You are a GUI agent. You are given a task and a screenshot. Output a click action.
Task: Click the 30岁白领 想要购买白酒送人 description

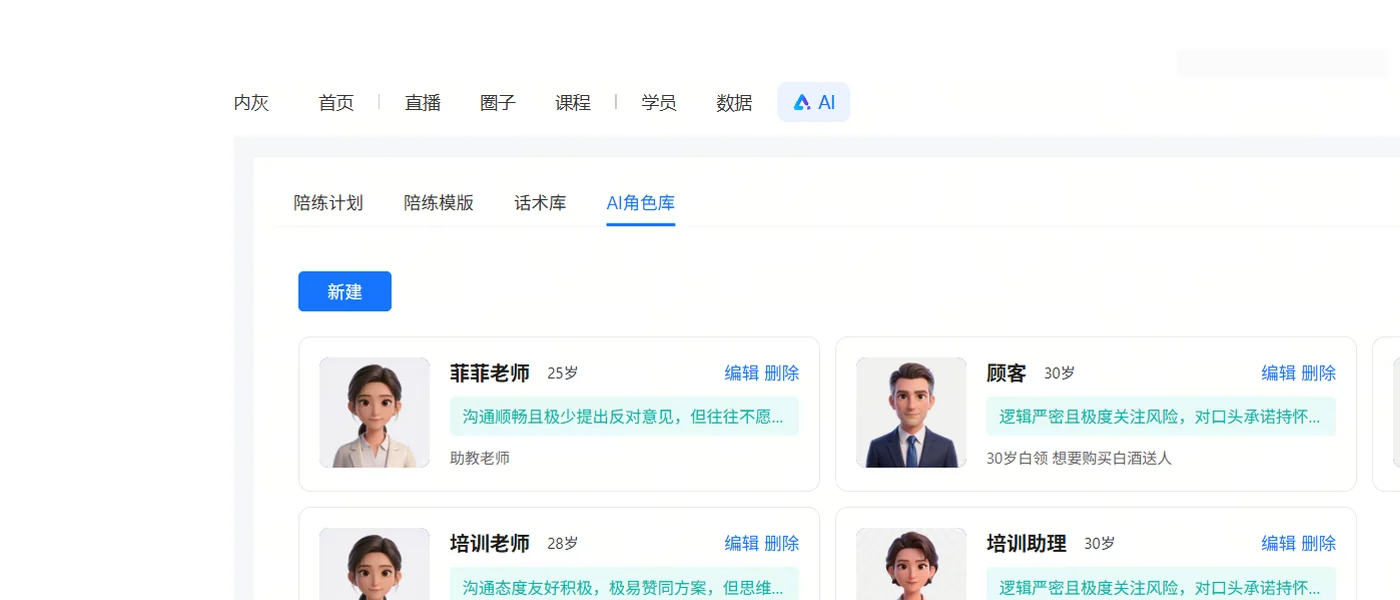click(1079, 458)
